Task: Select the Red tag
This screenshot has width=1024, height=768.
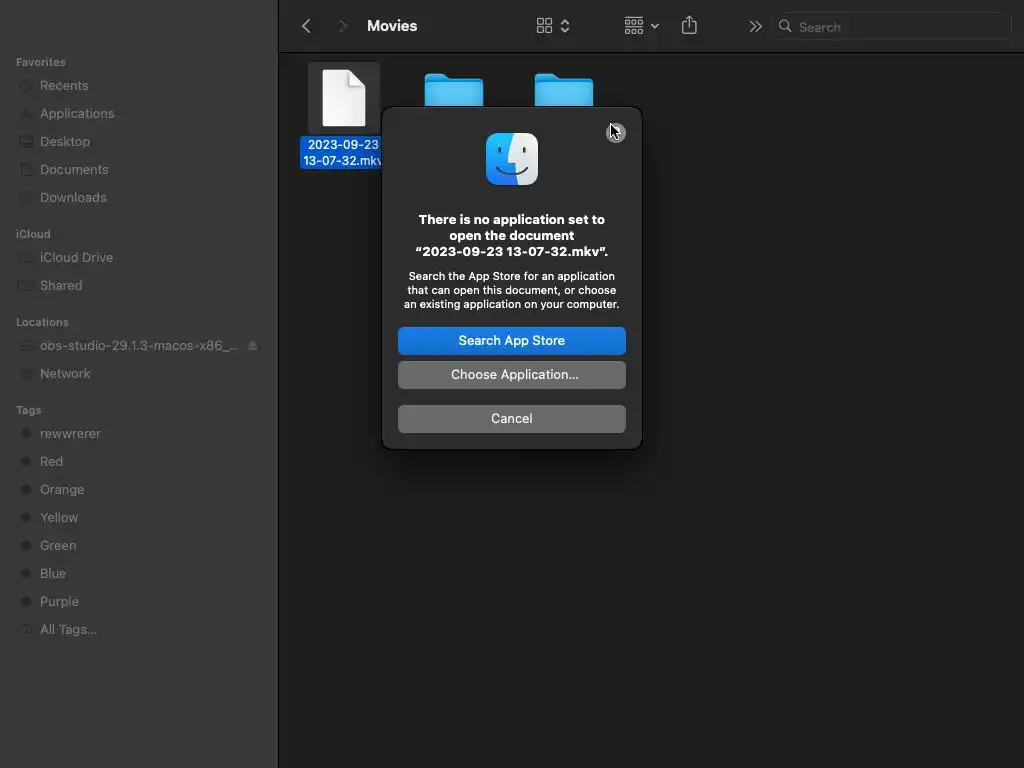Action: [x=51, y=462]
